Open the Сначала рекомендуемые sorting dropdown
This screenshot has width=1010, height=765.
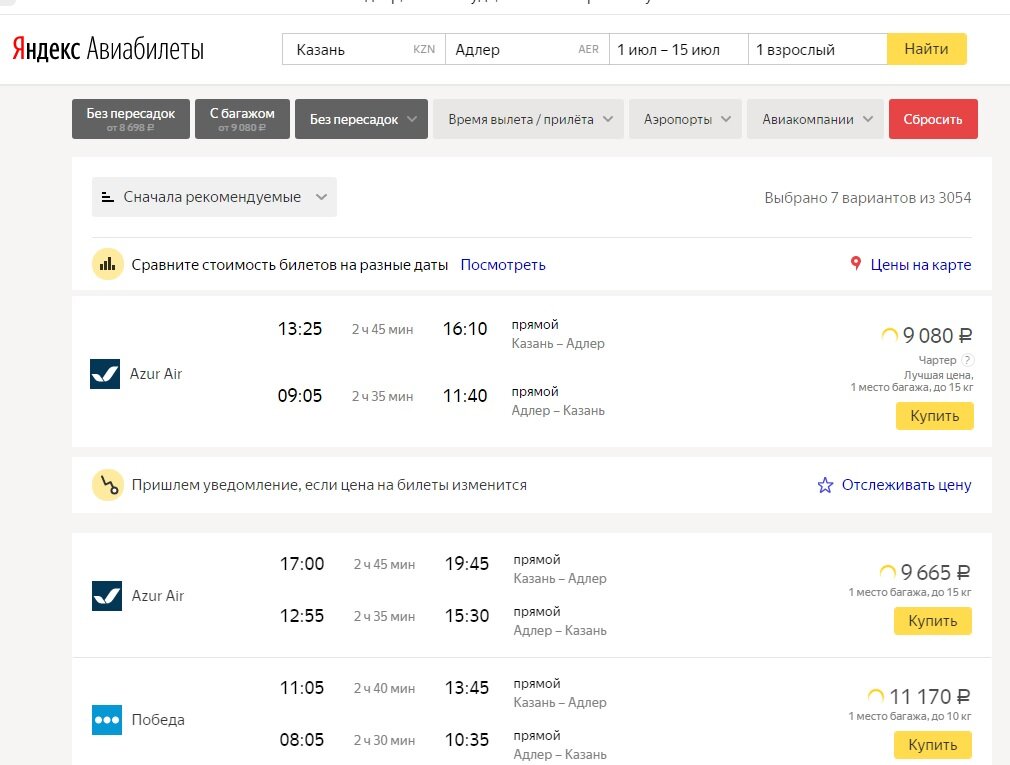point(214,197)
